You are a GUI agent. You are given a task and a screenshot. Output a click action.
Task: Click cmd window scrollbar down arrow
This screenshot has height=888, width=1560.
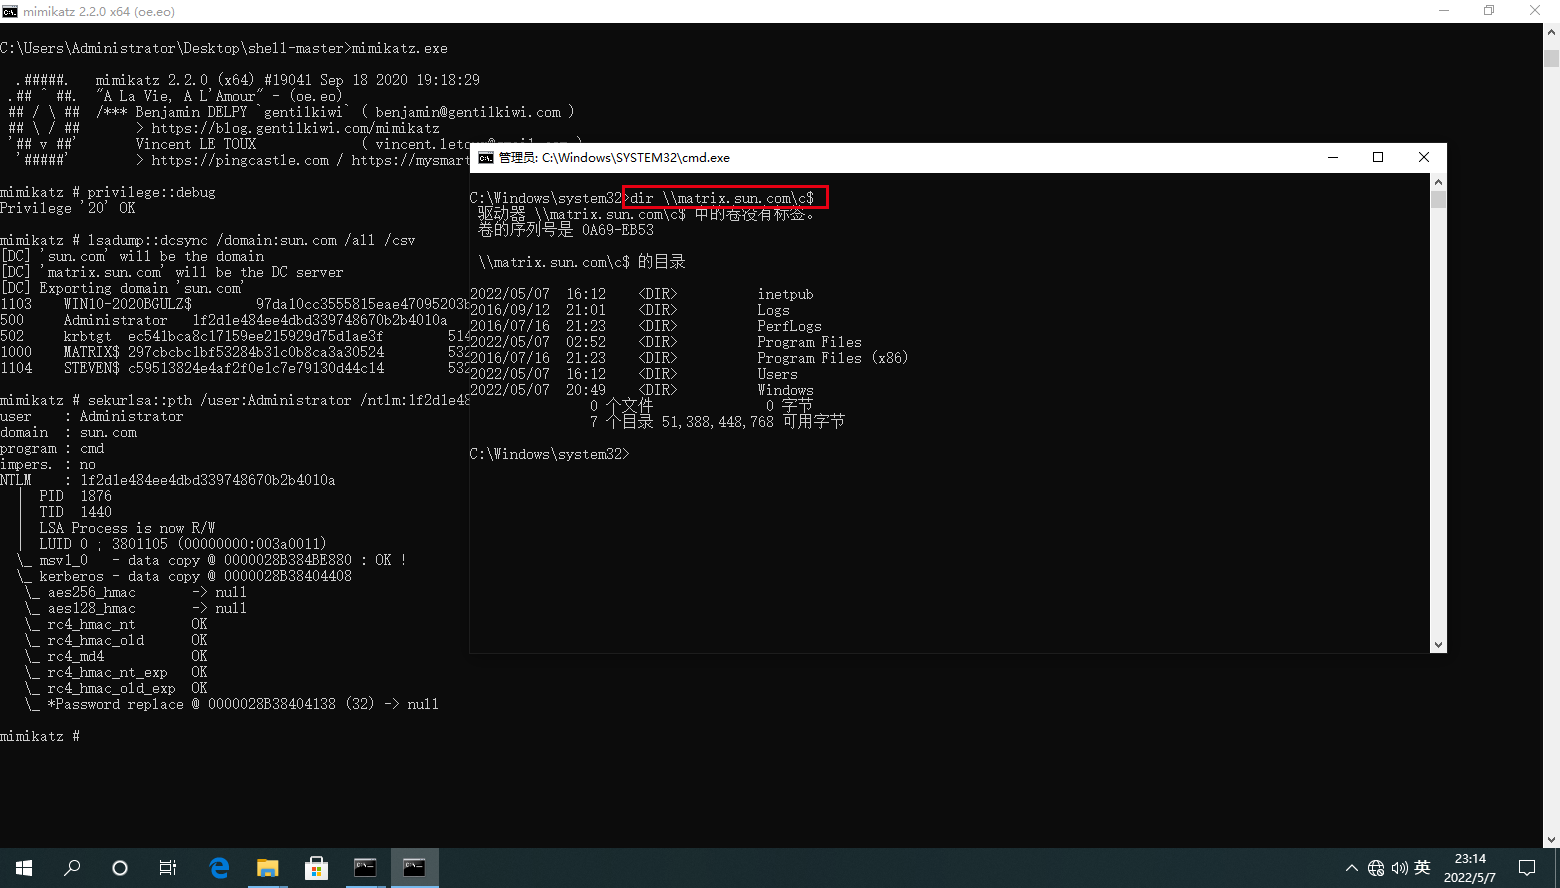point(1438,645)
